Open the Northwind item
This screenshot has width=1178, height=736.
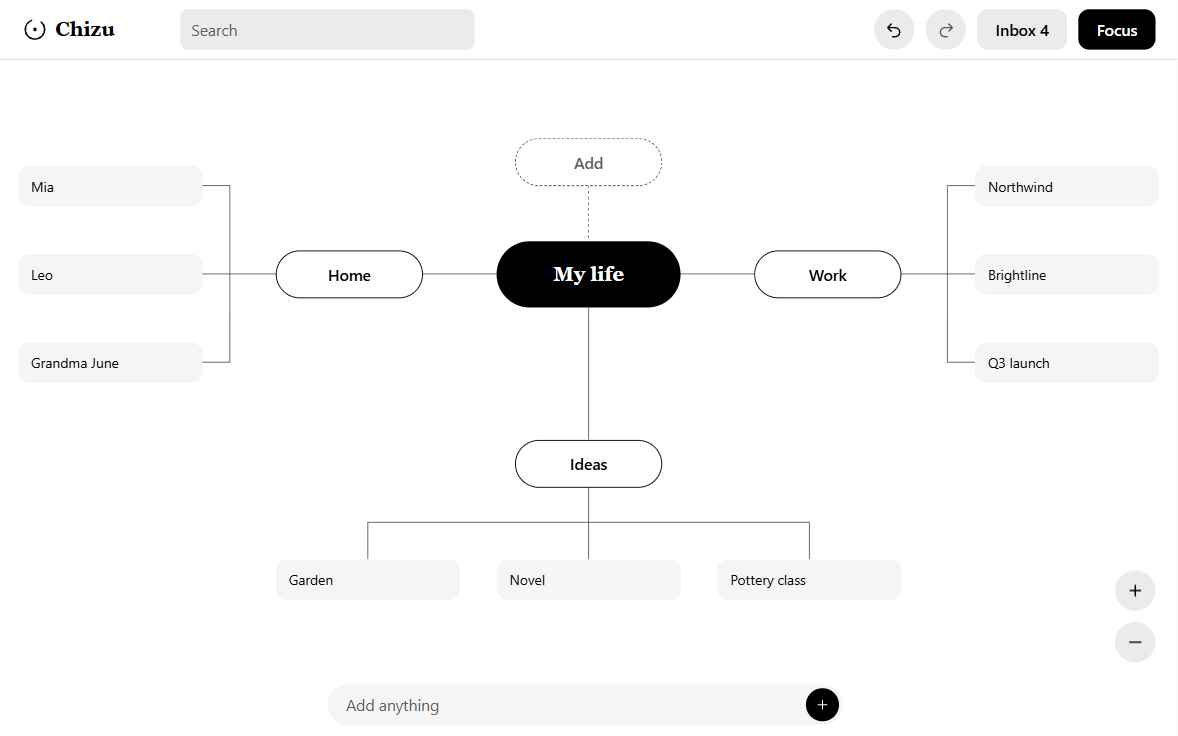click(1067, 186)
